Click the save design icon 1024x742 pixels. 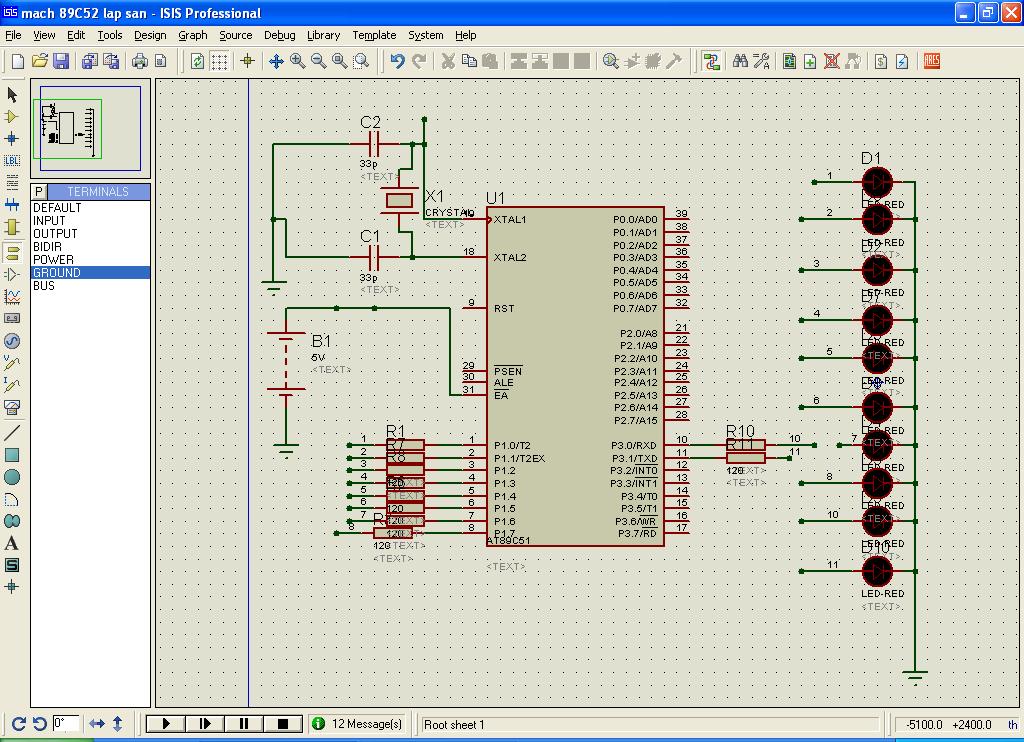point(61,61)
